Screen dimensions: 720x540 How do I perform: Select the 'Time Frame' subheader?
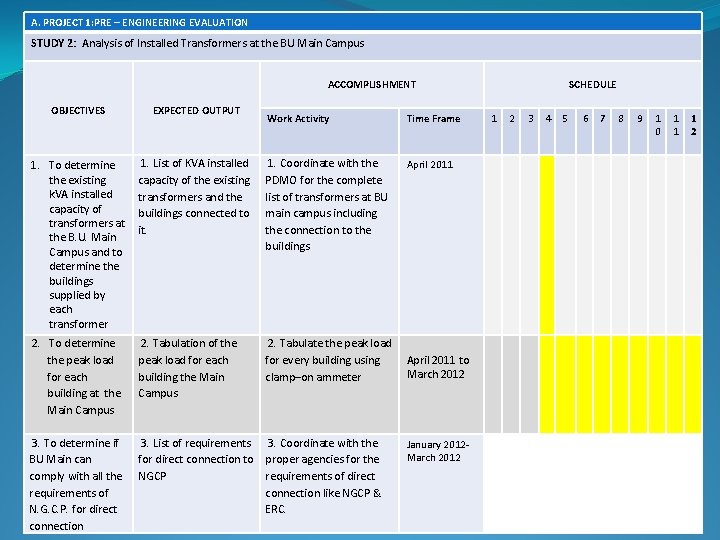(441, 131)
